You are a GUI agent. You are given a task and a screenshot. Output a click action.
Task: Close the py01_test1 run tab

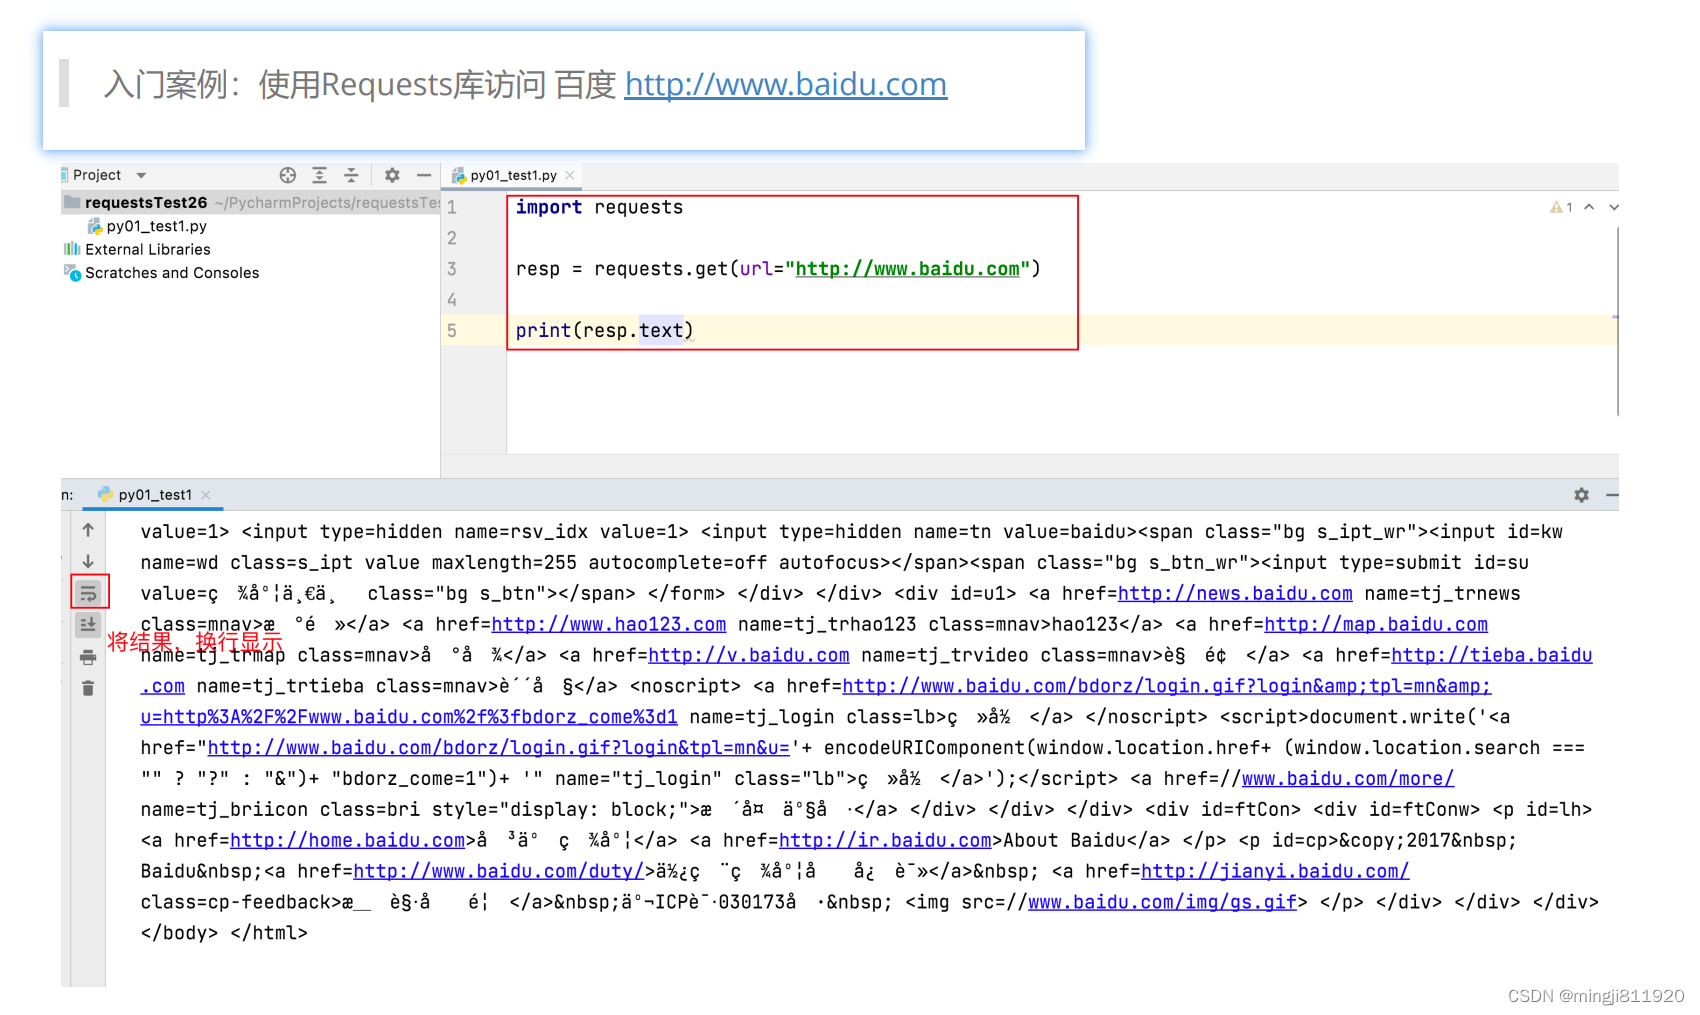206,495
